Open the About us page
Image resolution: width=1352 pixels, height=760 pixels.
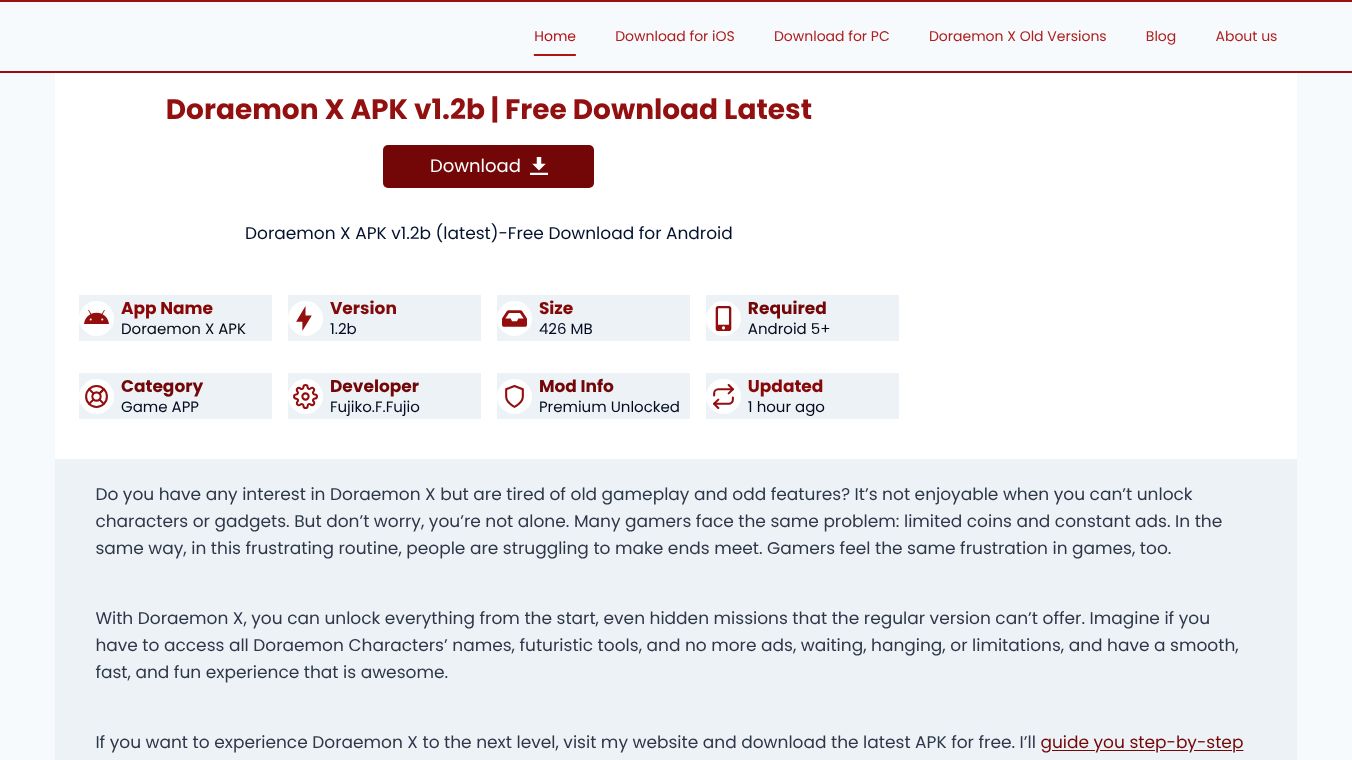point(1246,36)
